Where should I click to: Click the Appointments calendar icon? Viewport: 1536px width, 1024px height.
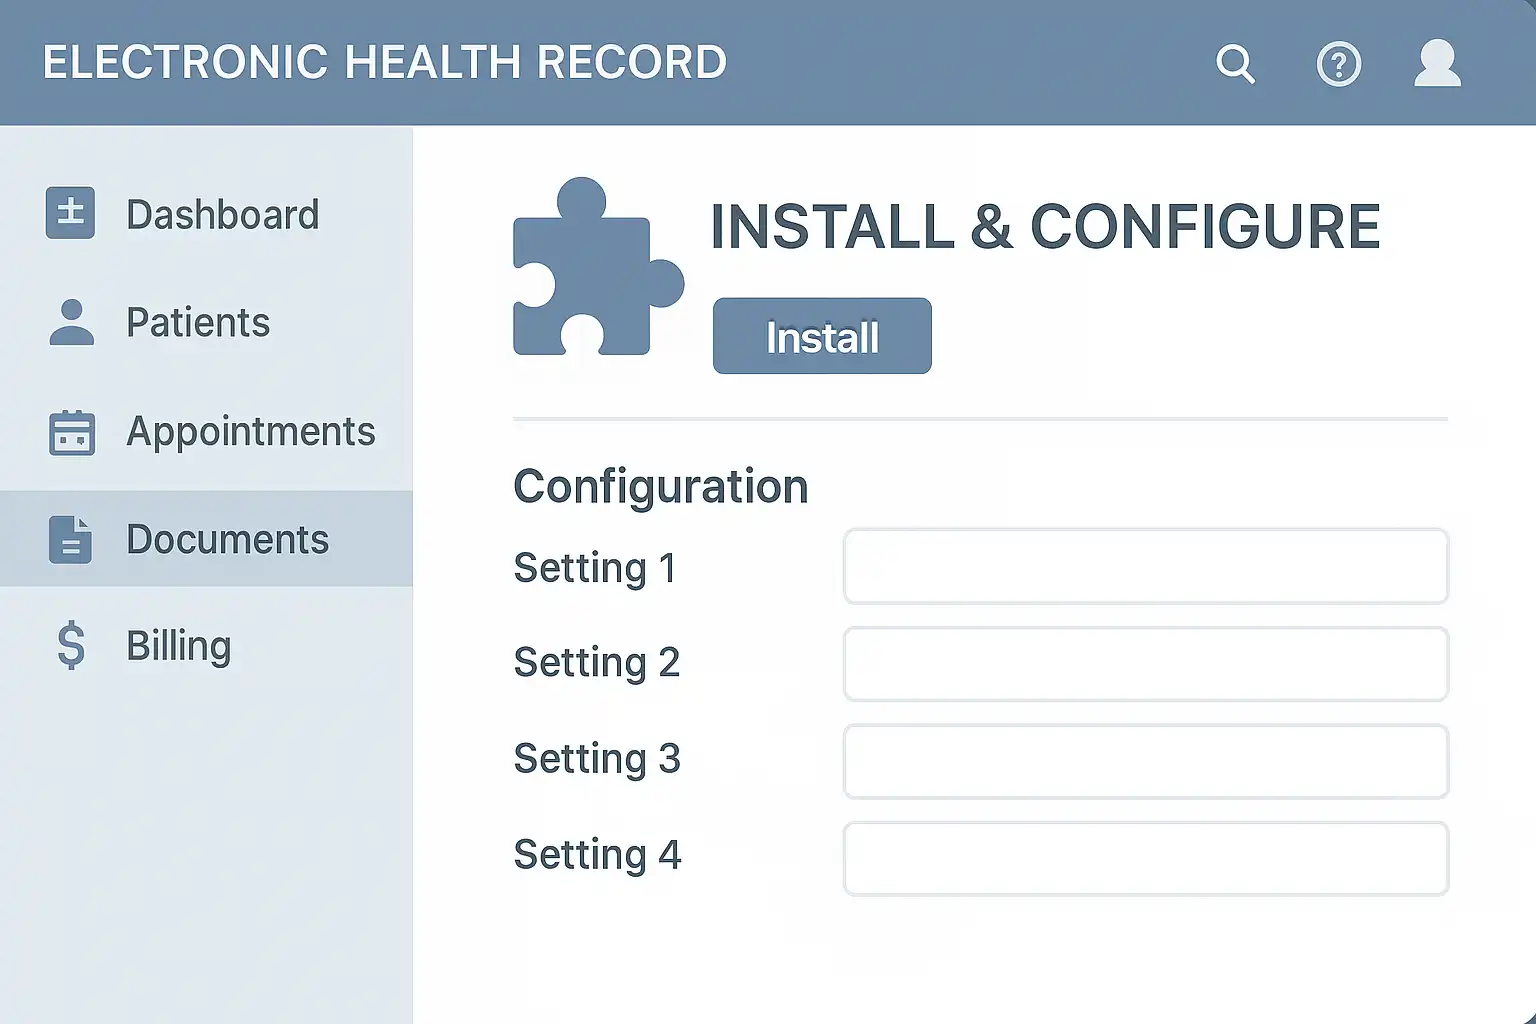pyautogui.click(x=71, y=432)
